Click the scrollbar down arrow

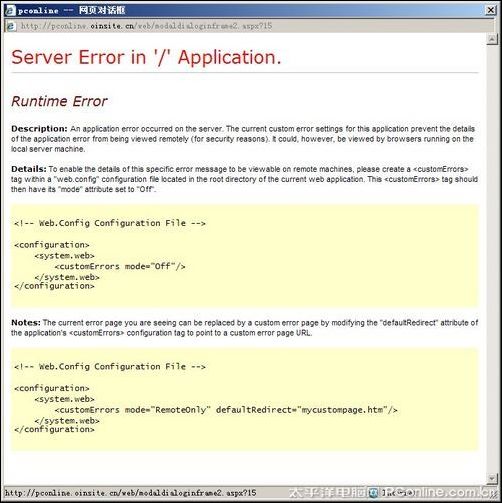pos(491,479)
